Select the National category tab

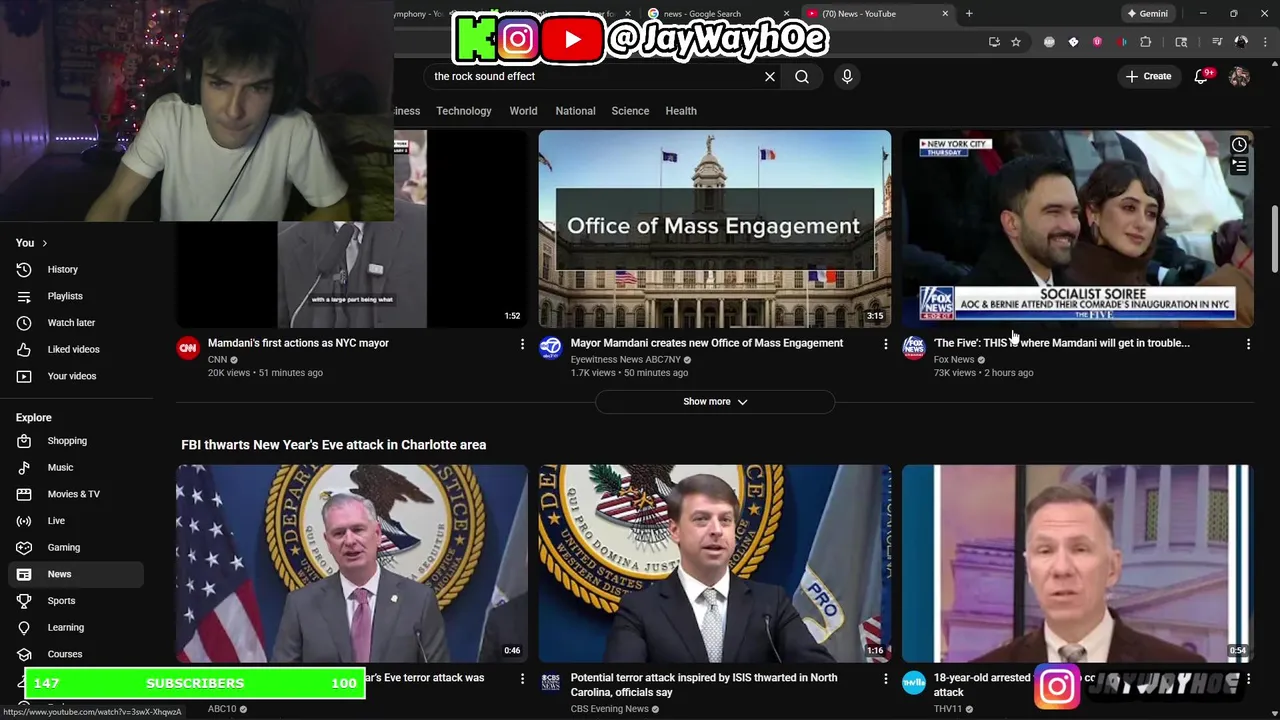tap(575, 111)
